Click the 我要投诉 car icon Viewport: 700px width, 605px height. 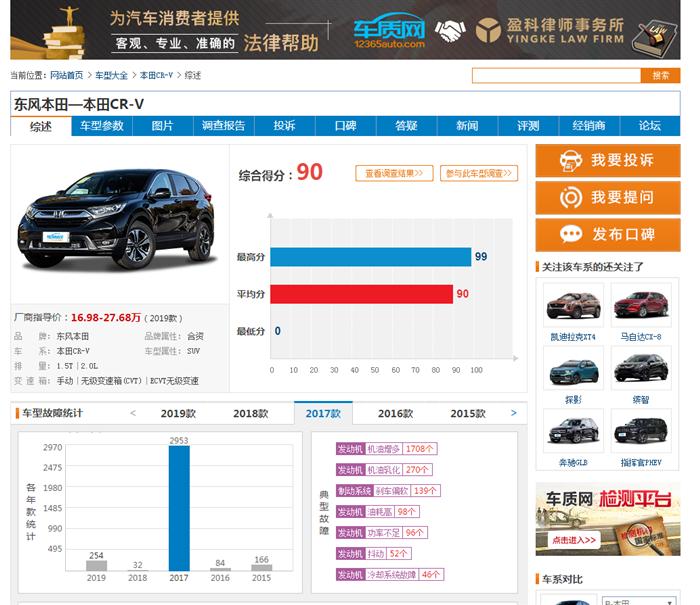[571, 161]
